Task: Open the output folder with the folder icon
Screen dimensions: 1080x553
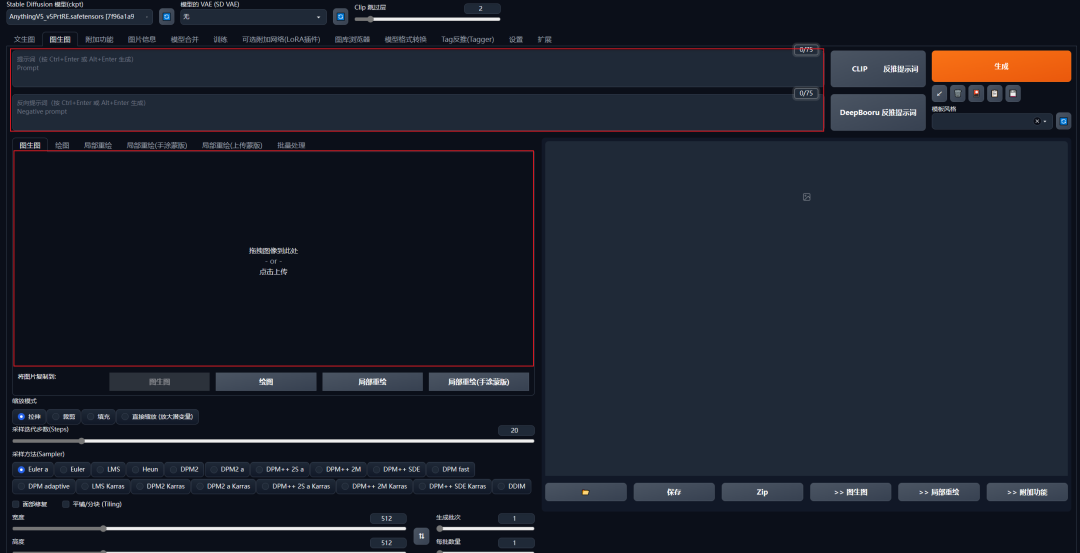Action: click(x=586, y=492)
